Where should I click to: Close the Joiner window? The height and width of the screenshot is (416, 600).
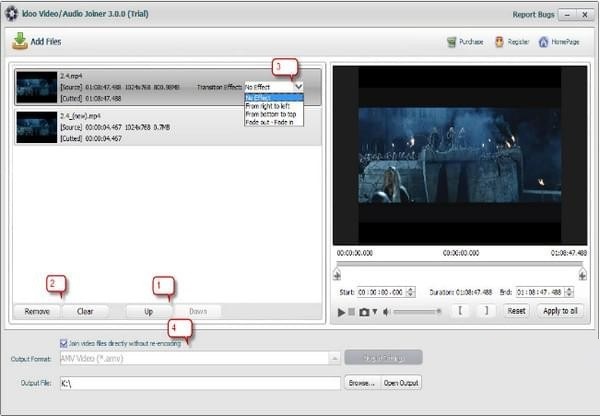click(585, 15)
